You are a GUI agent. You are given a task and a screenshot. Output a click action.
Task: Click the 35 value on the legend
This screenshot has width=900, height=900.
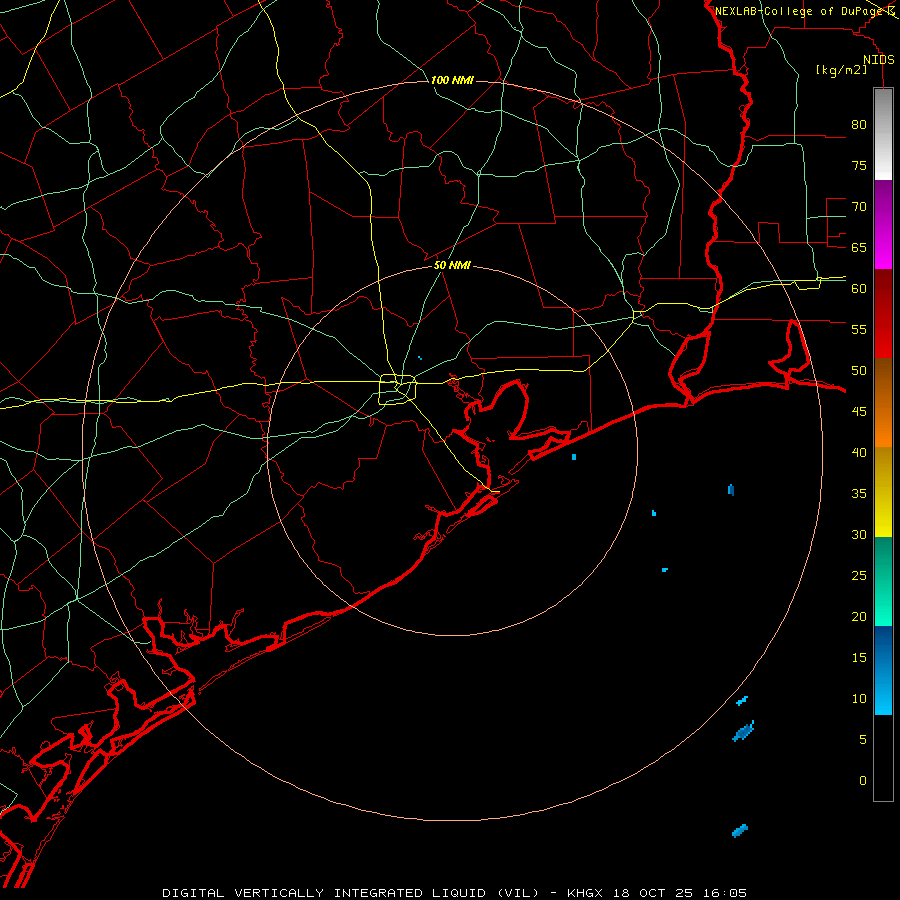(x=859, y=494)
